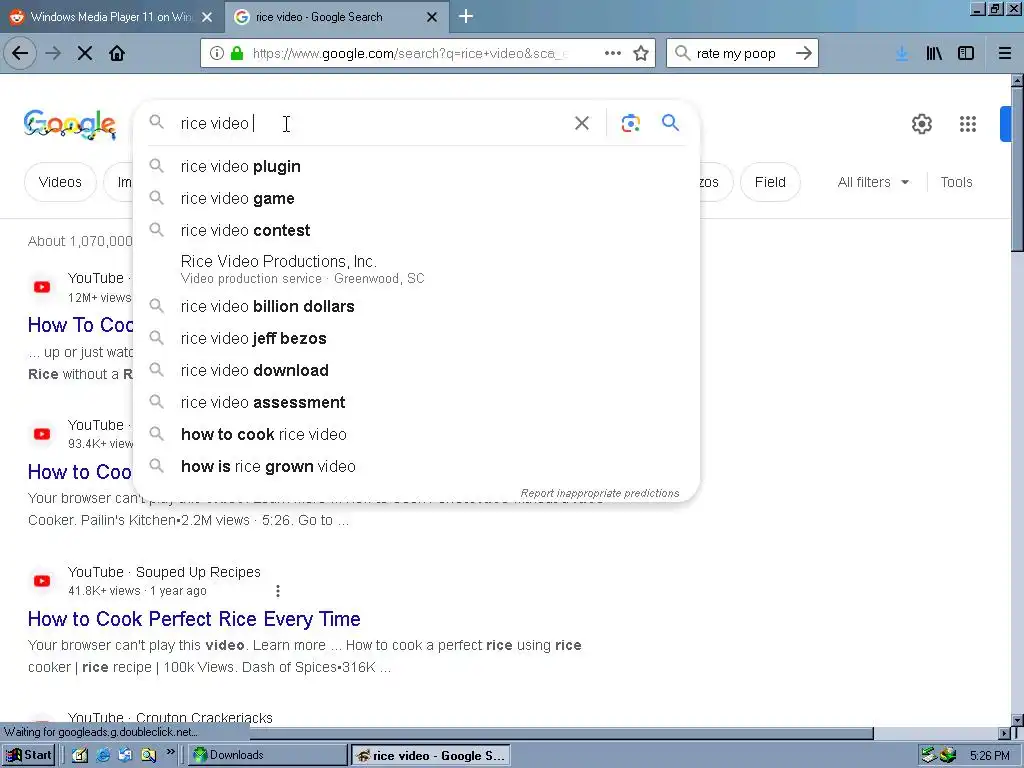Screen dimensions: 1024x768
Task: Switch to Downloads taskbar window
Action: click(268, 755)
